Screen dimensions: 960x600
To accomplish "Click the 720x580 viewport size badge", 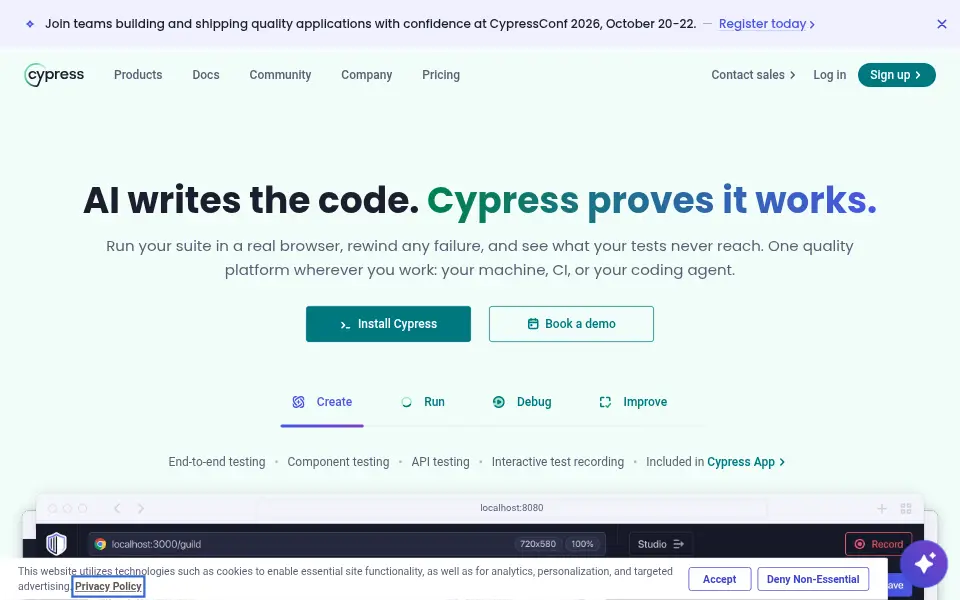I will click(x=538, y=544).
